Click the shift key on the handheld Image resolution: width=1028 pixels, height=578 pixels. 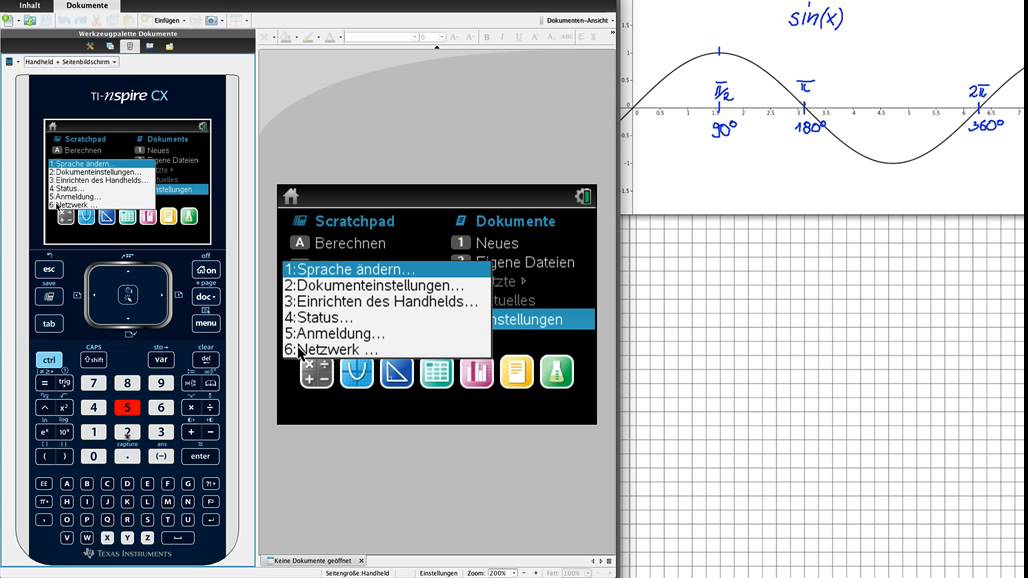tap(94, 360)
